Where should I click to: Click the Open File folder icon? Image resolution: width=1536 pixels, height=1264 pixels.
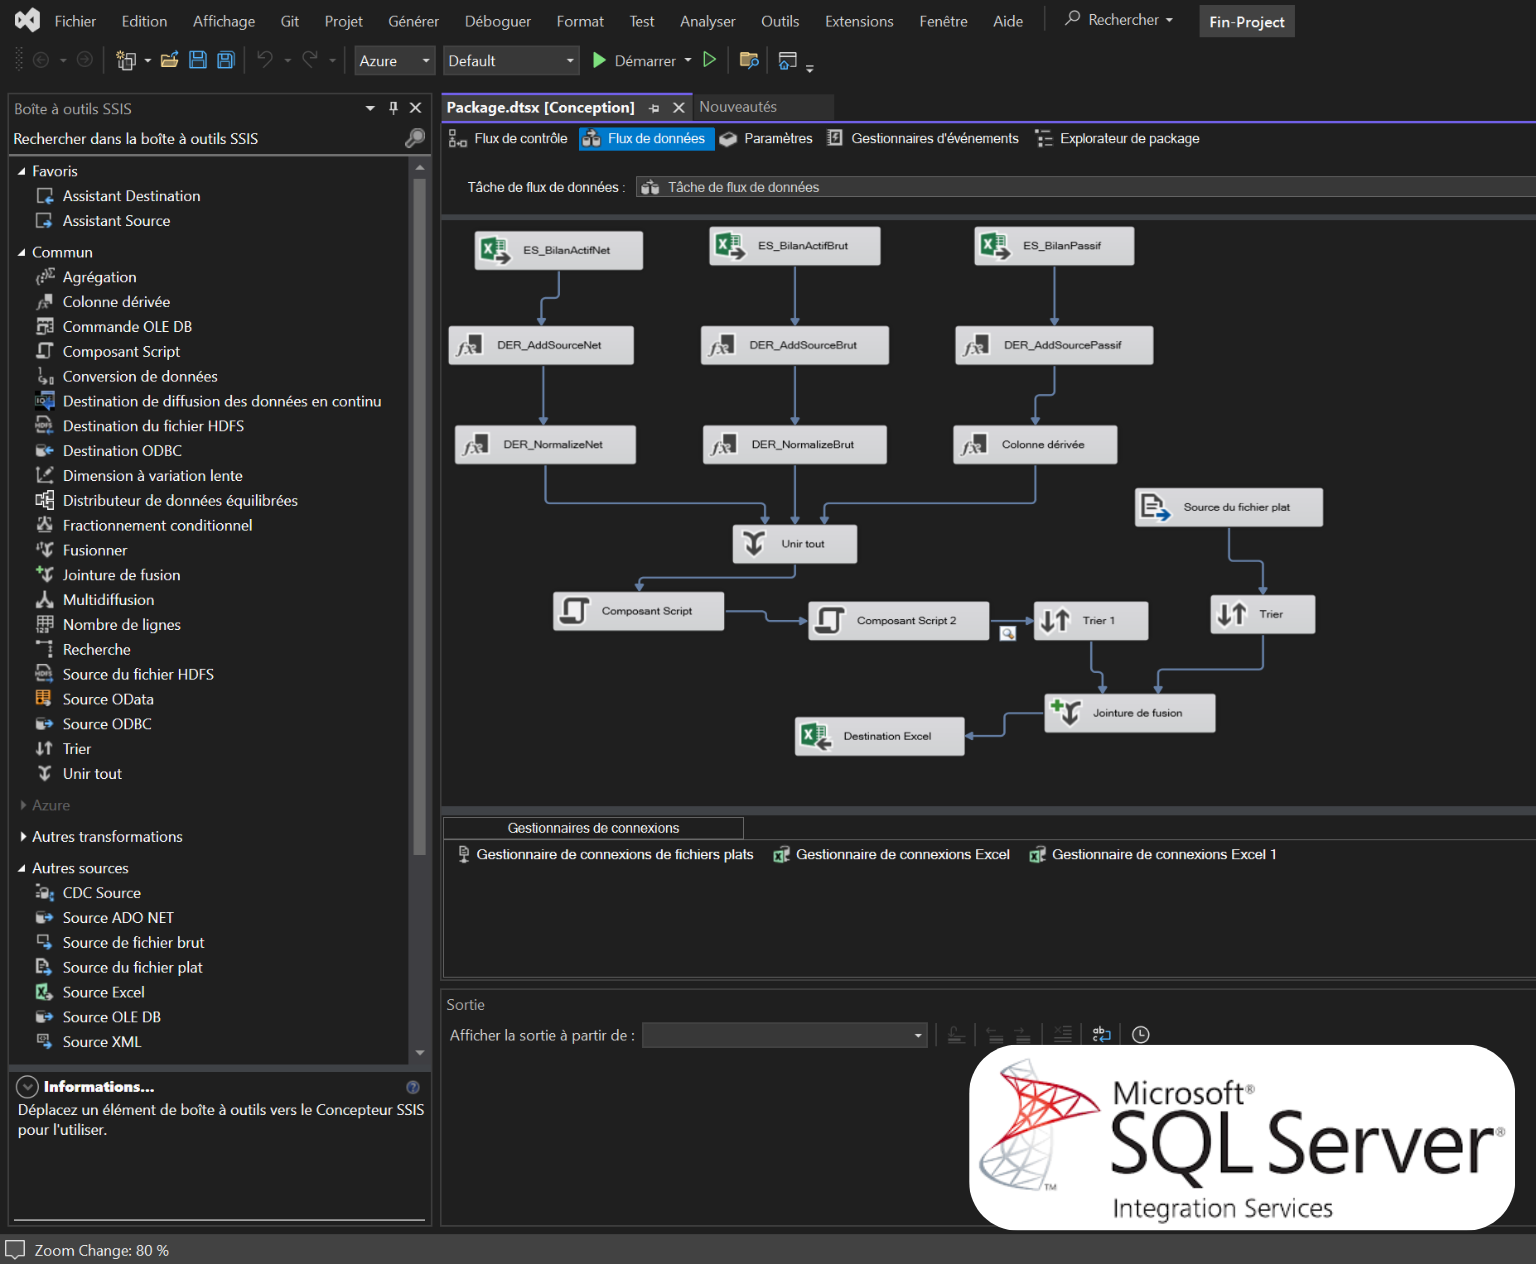pos(170,60)
